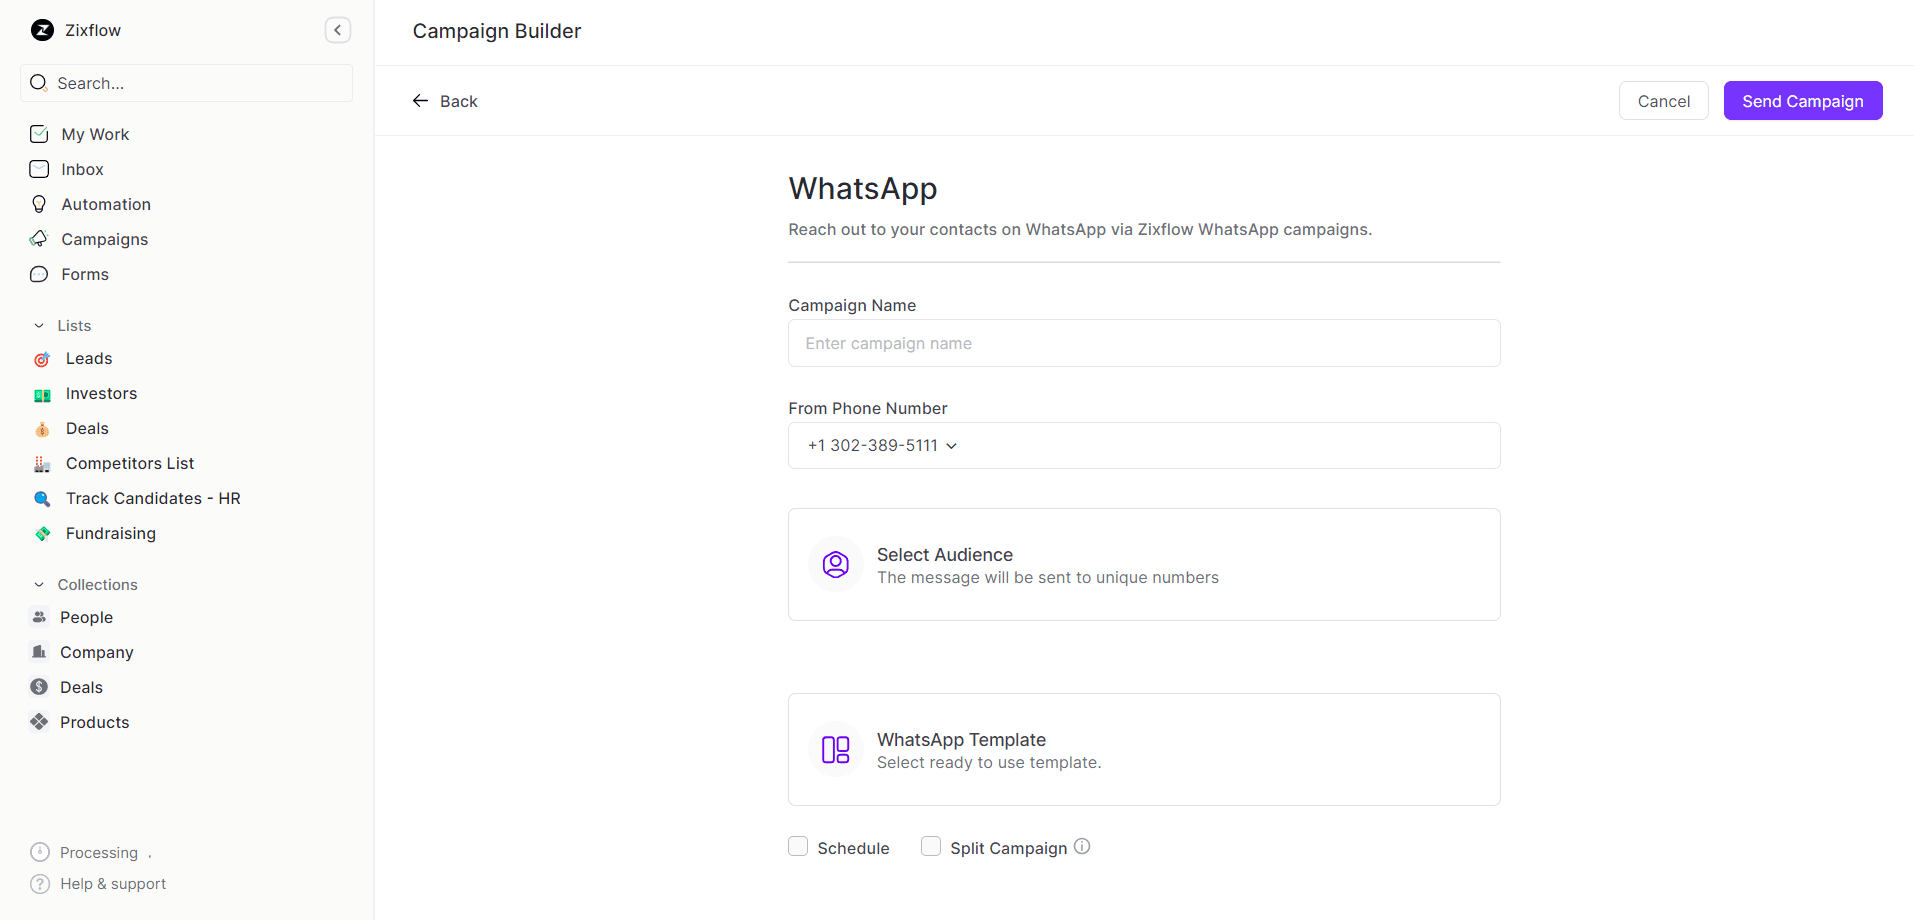1914x920 pixels.
Task: Select the Campaigns icon in sidebar
Action: pyautogui.click(x=38, y=239)
